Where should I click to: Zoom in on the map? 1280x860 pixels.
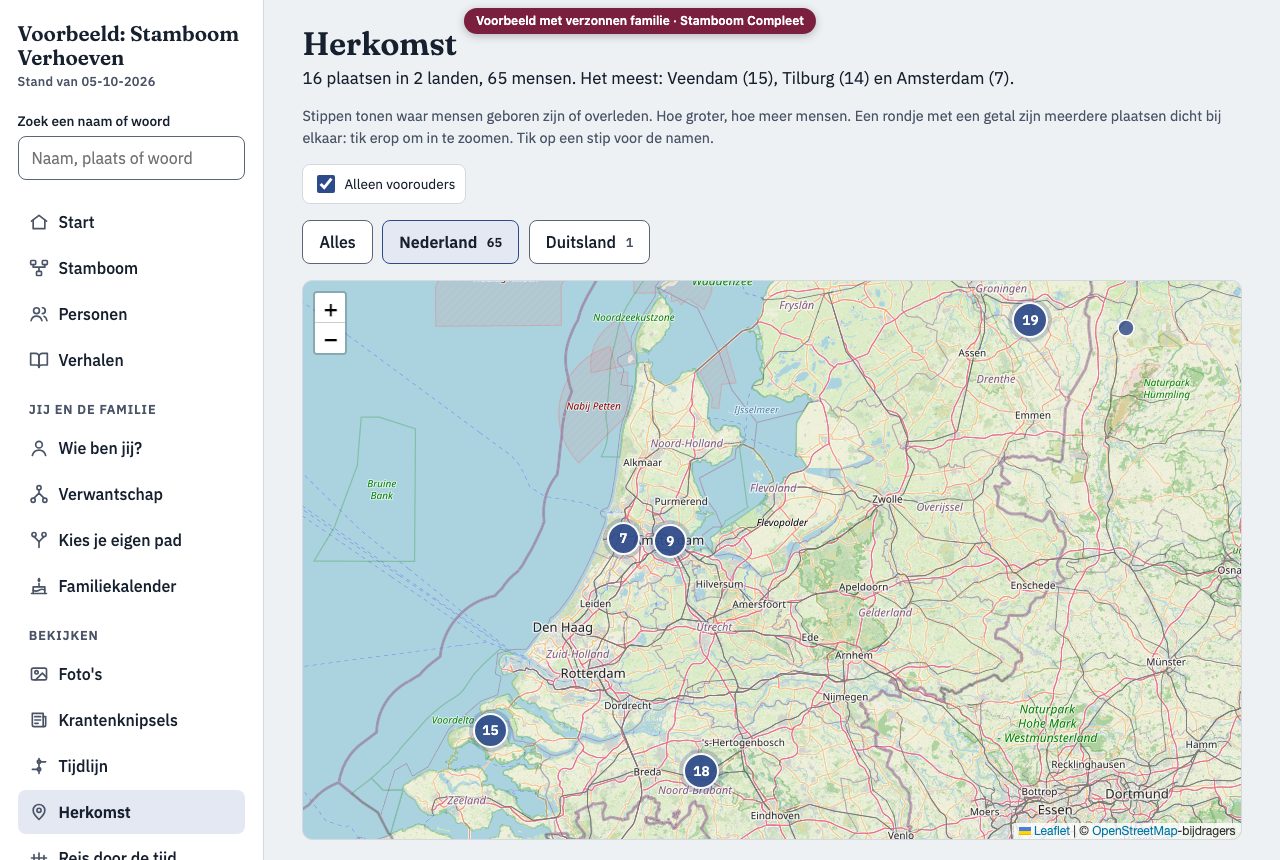(330, 309)
